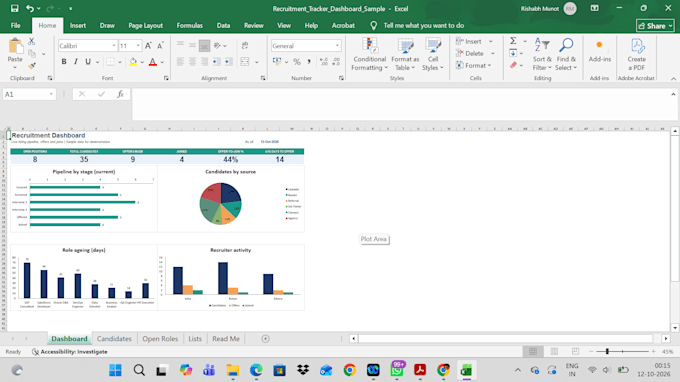Apply Comma Style format
Image resolution: width=680 pixels, height=382 pixels.
point(309,62)
